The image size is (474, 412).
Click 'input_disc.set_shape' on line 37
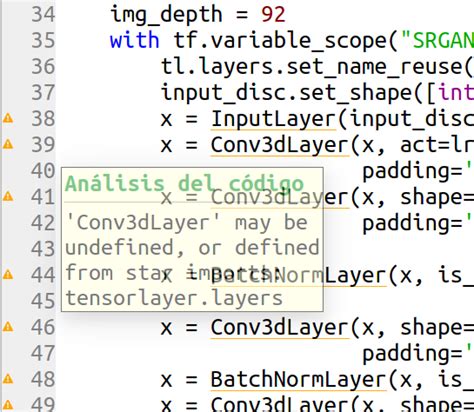point(287,93)
